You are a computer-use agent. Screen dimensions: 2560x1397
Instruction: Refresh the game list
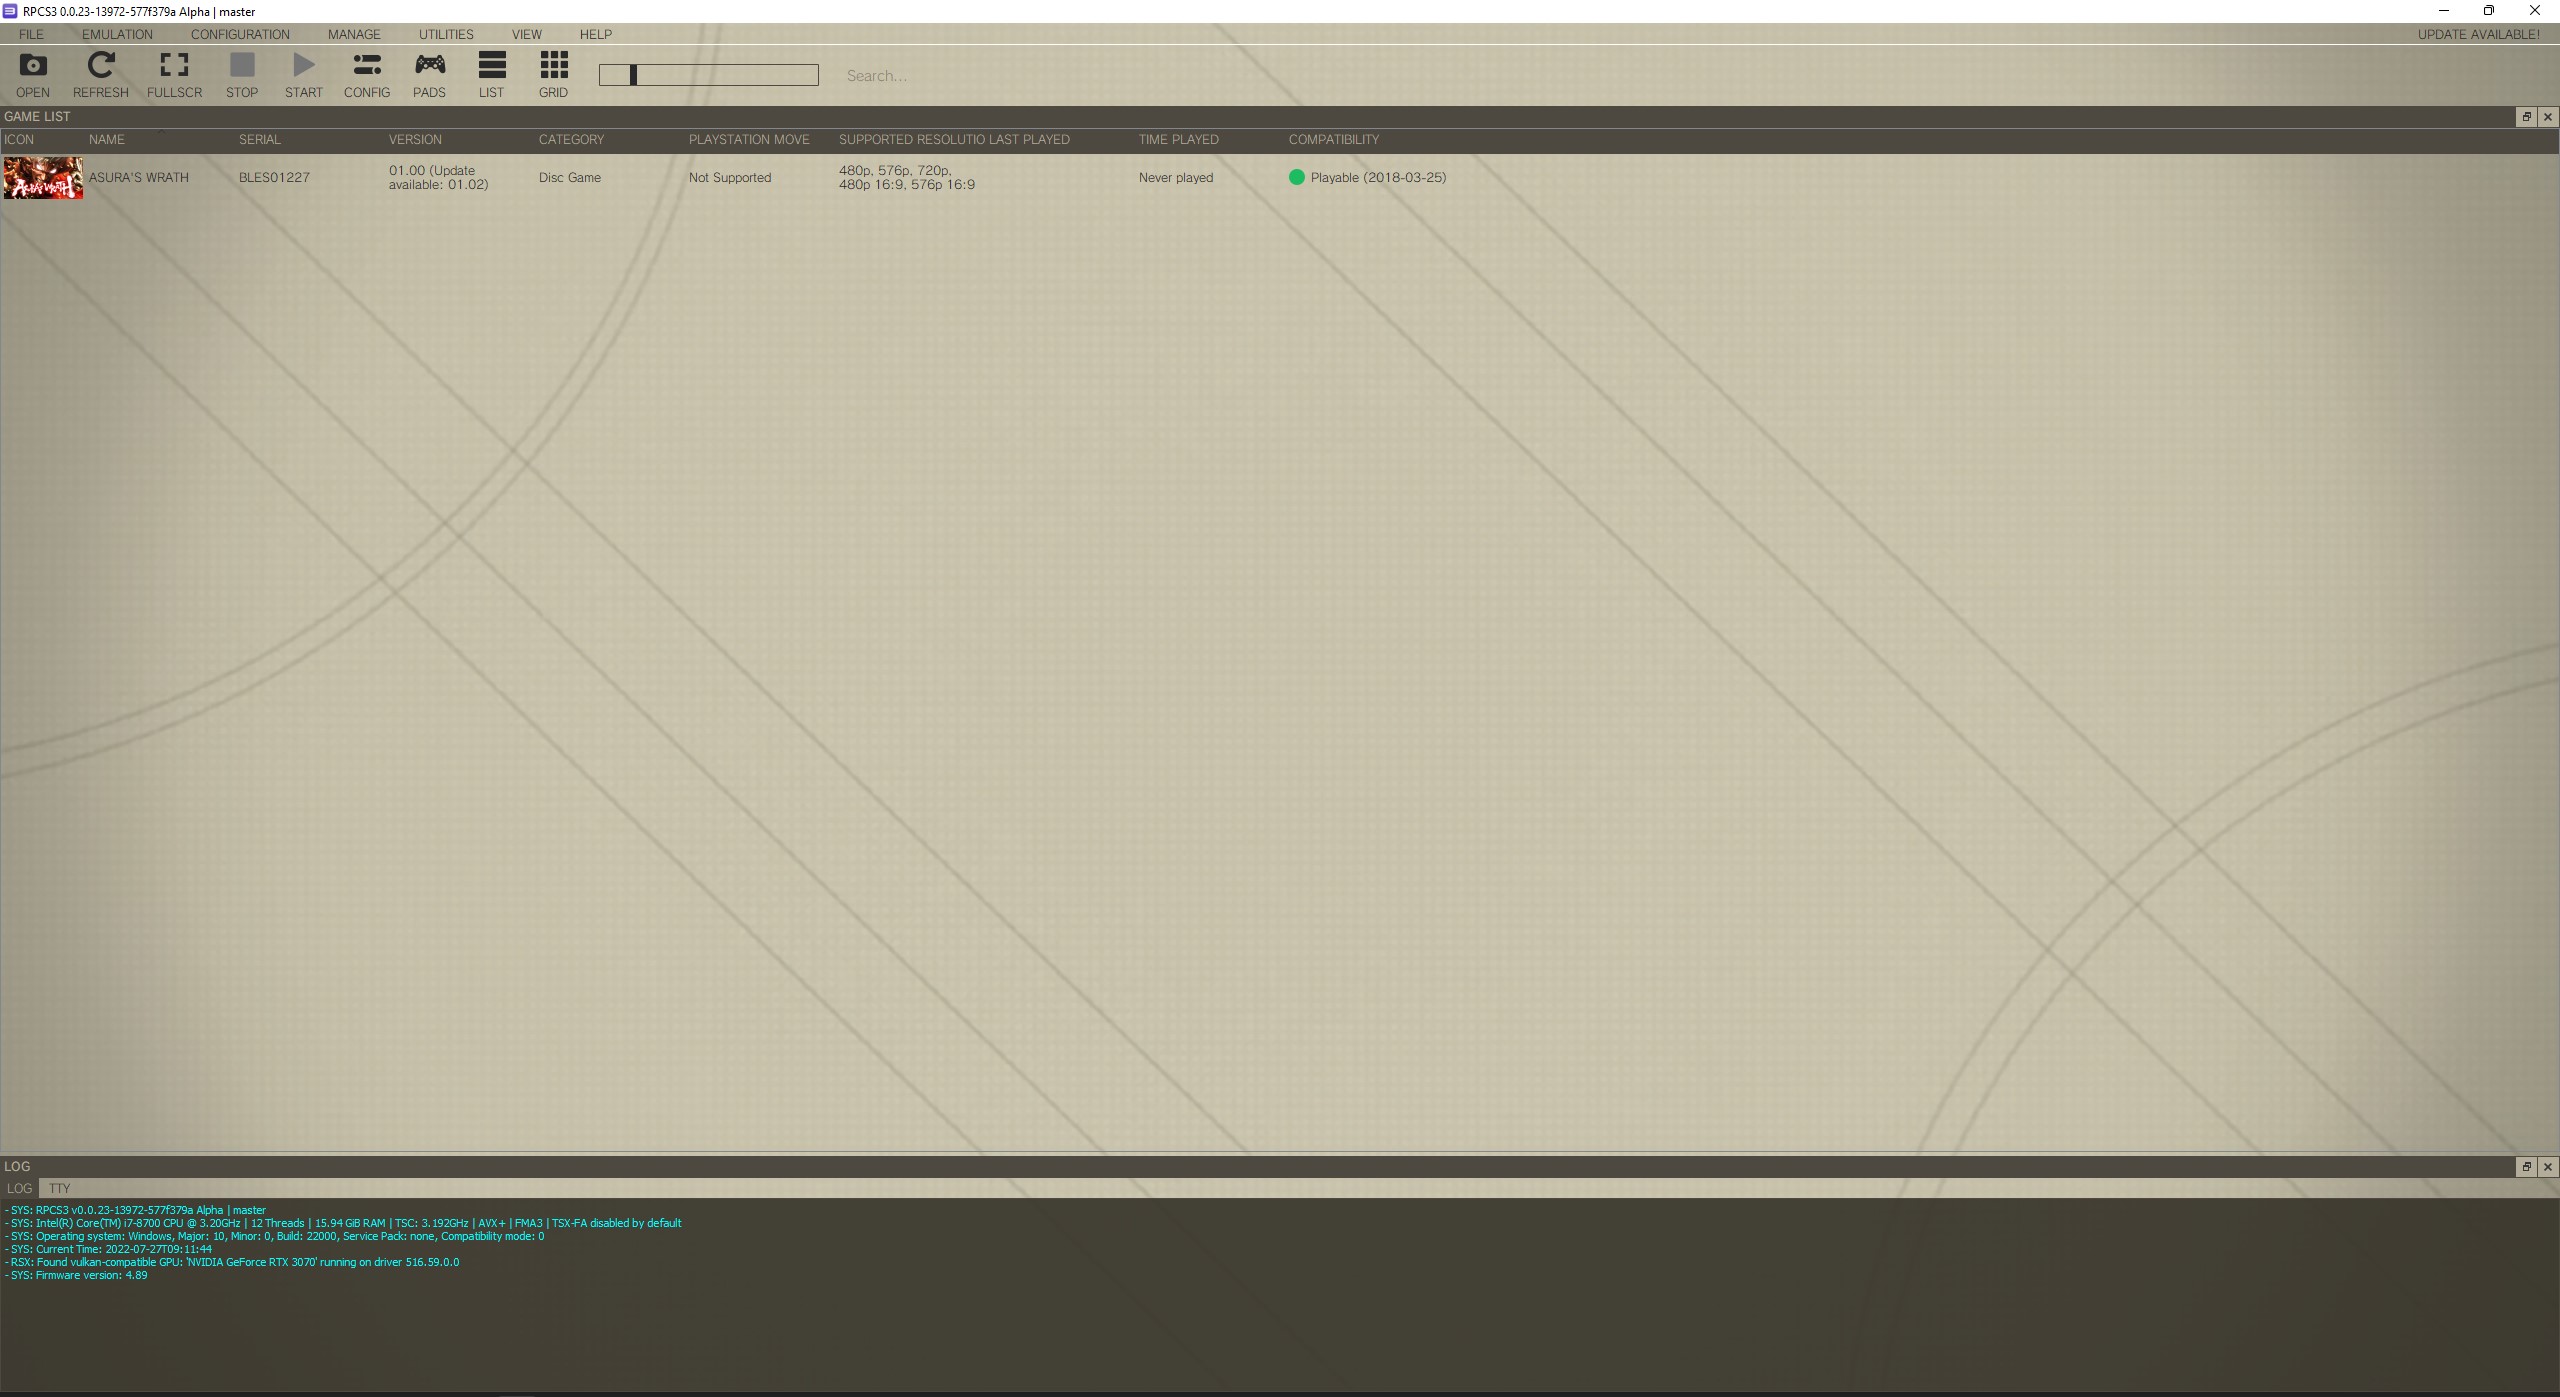click(100, 75)
